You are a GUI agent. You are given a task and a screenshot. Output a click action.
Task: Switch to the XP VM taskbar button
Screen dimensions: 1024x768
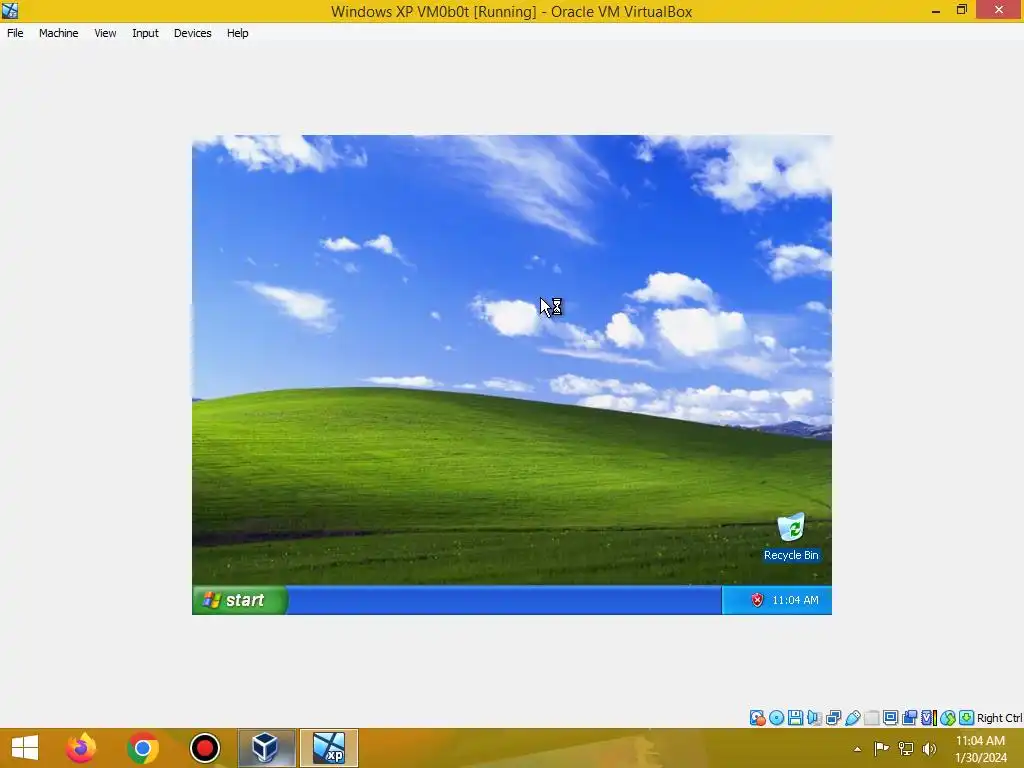pos(328,748)
